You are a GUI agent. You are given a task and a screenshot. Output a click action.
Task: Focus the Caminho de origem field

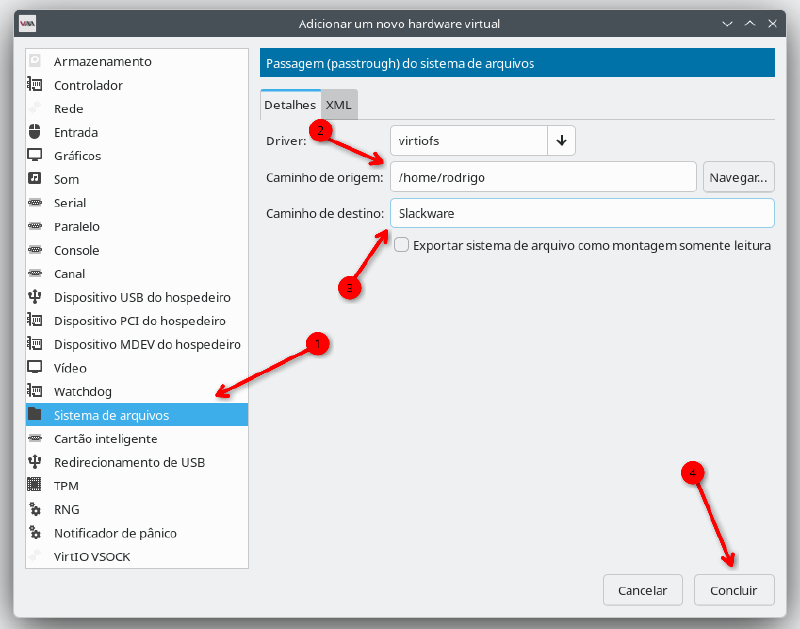[543, 177]
